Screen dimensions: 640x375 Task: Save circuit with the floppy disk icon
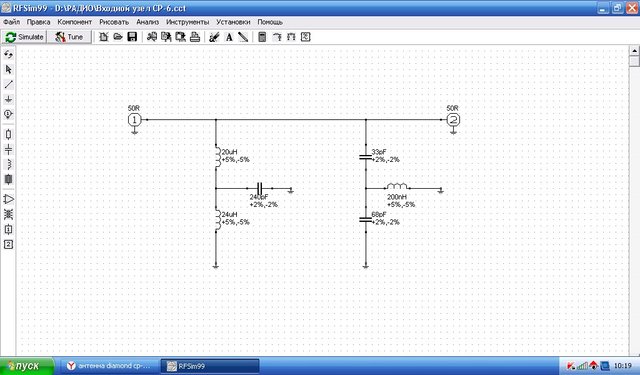coord(132,37)
